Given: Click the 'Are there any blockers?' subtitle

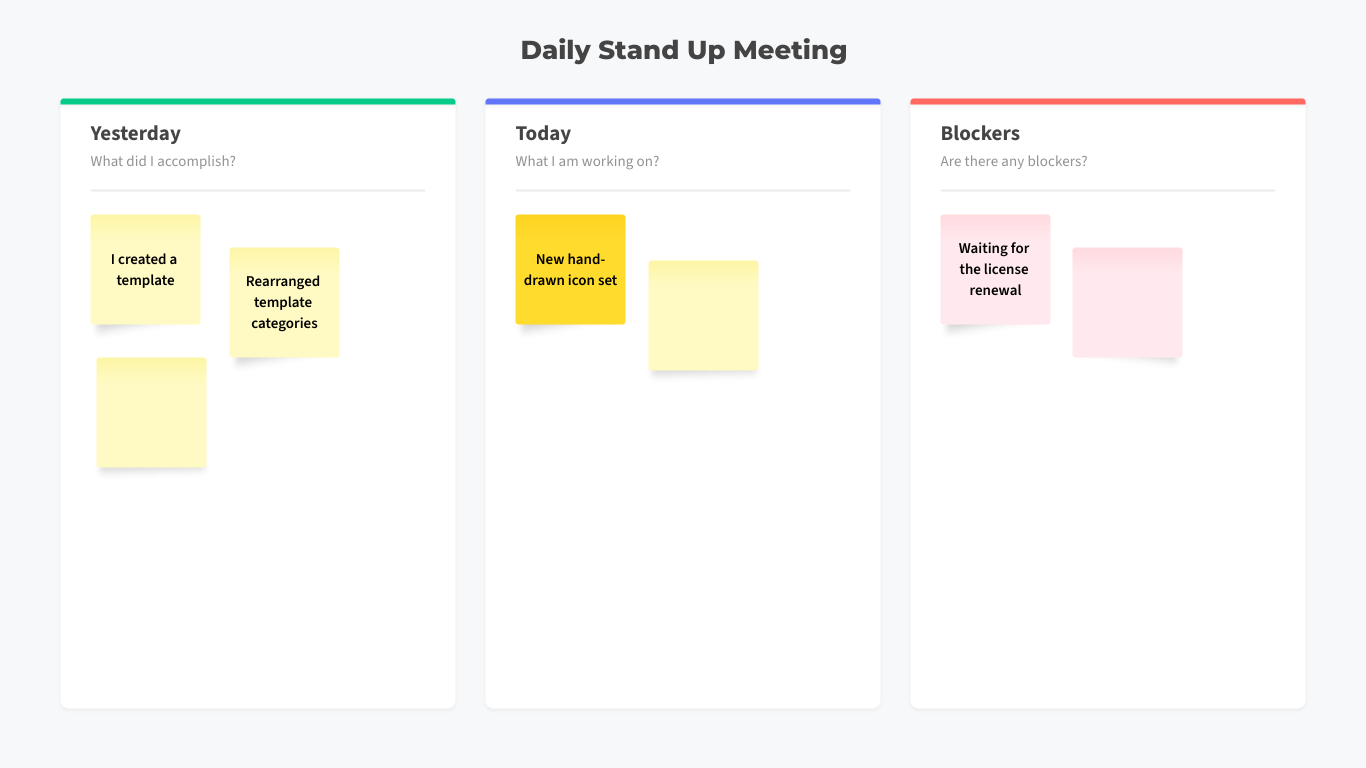Looking at the screenshot, I should [1014, 161].
